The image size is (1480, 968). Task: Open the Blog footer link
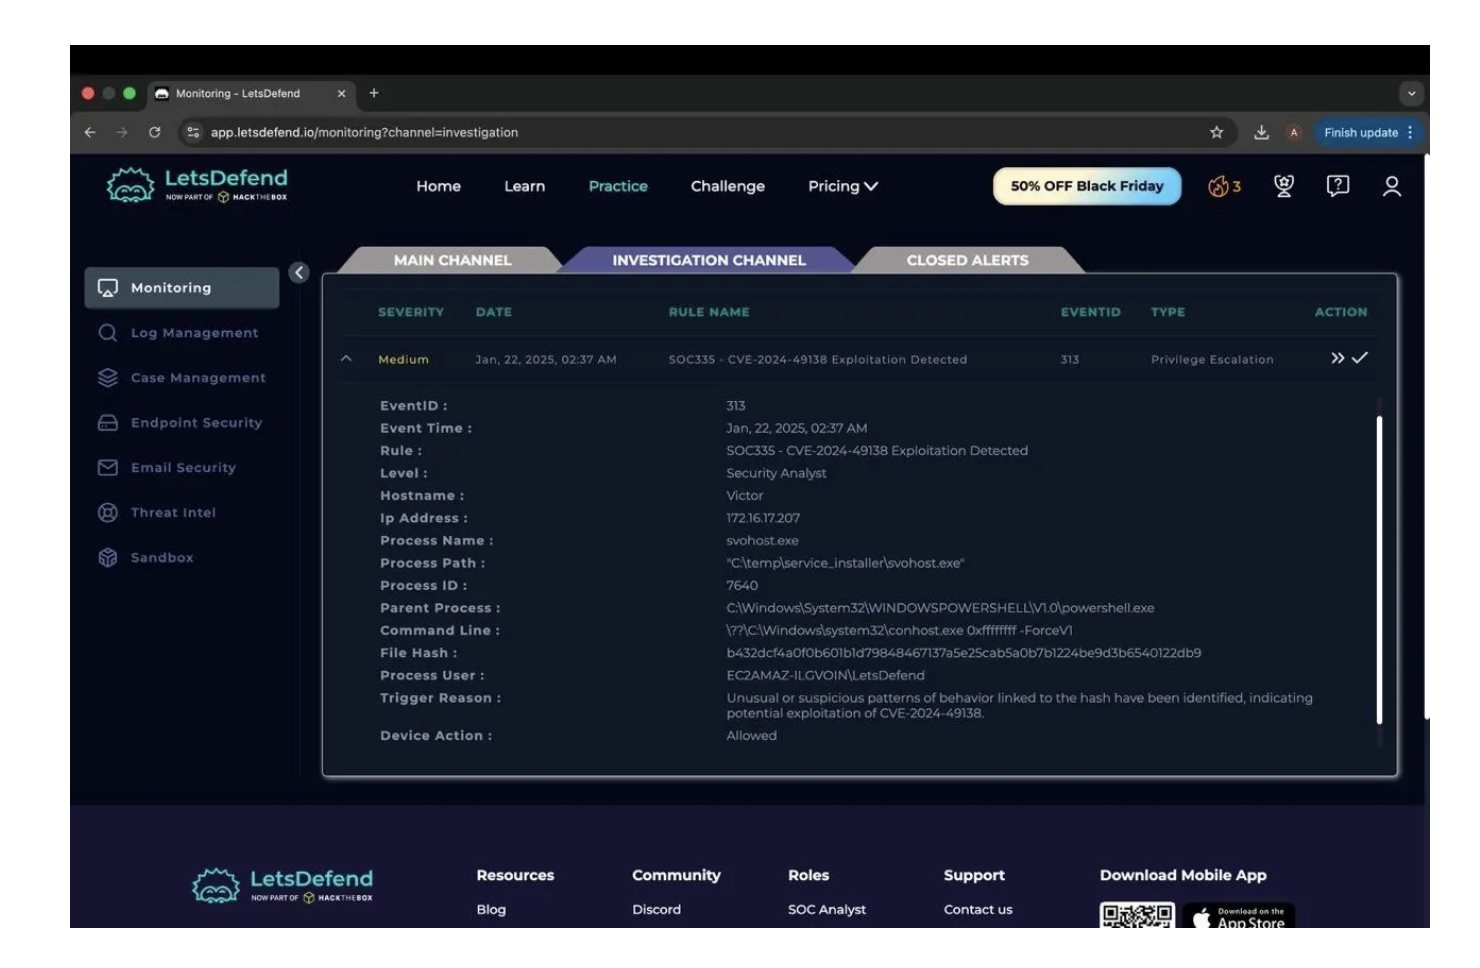pos(491,909)
